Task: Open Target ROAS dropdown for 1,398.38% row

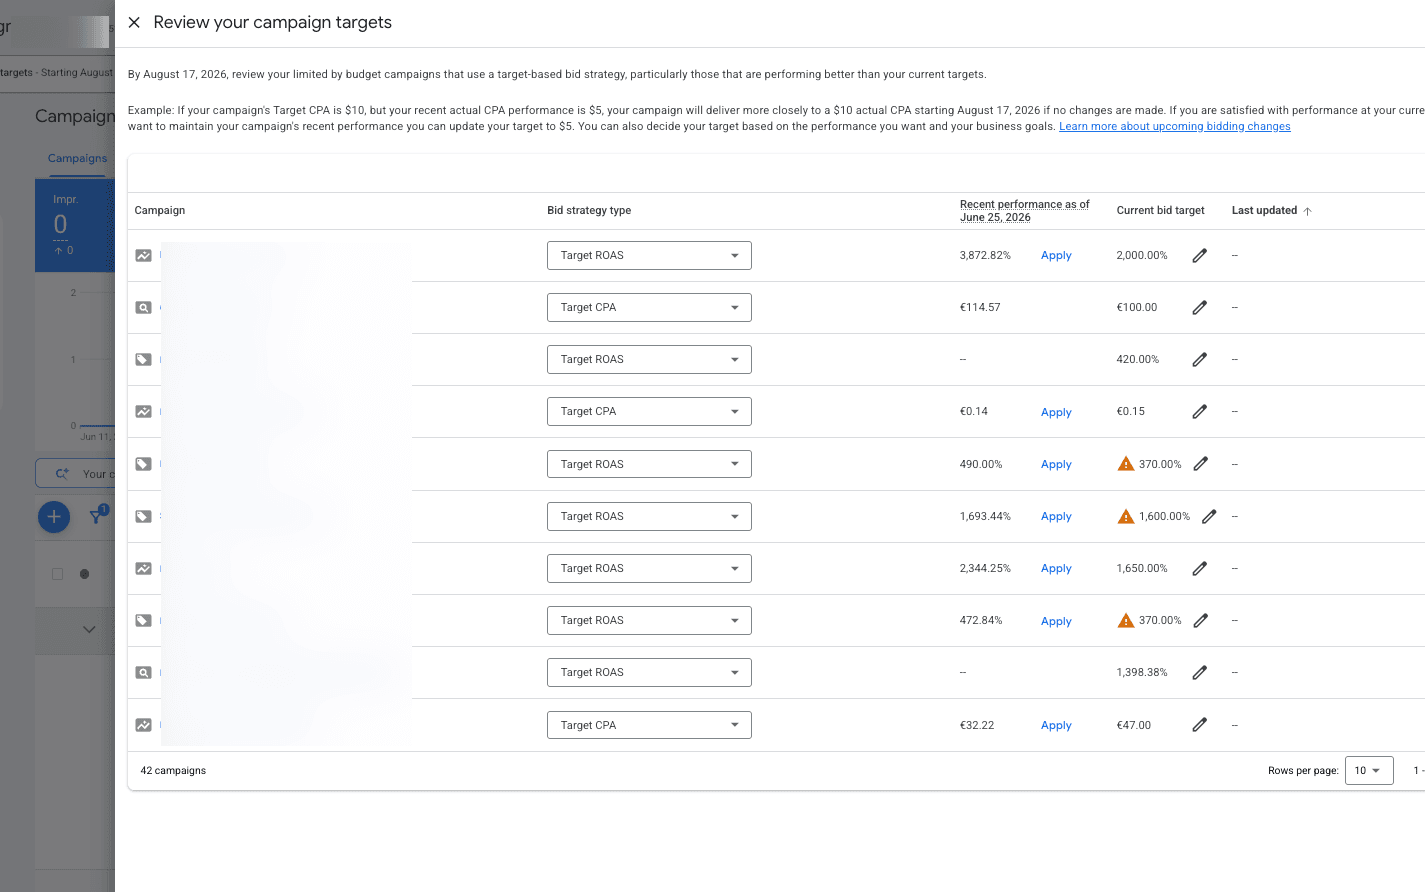Action: [649, 672]
